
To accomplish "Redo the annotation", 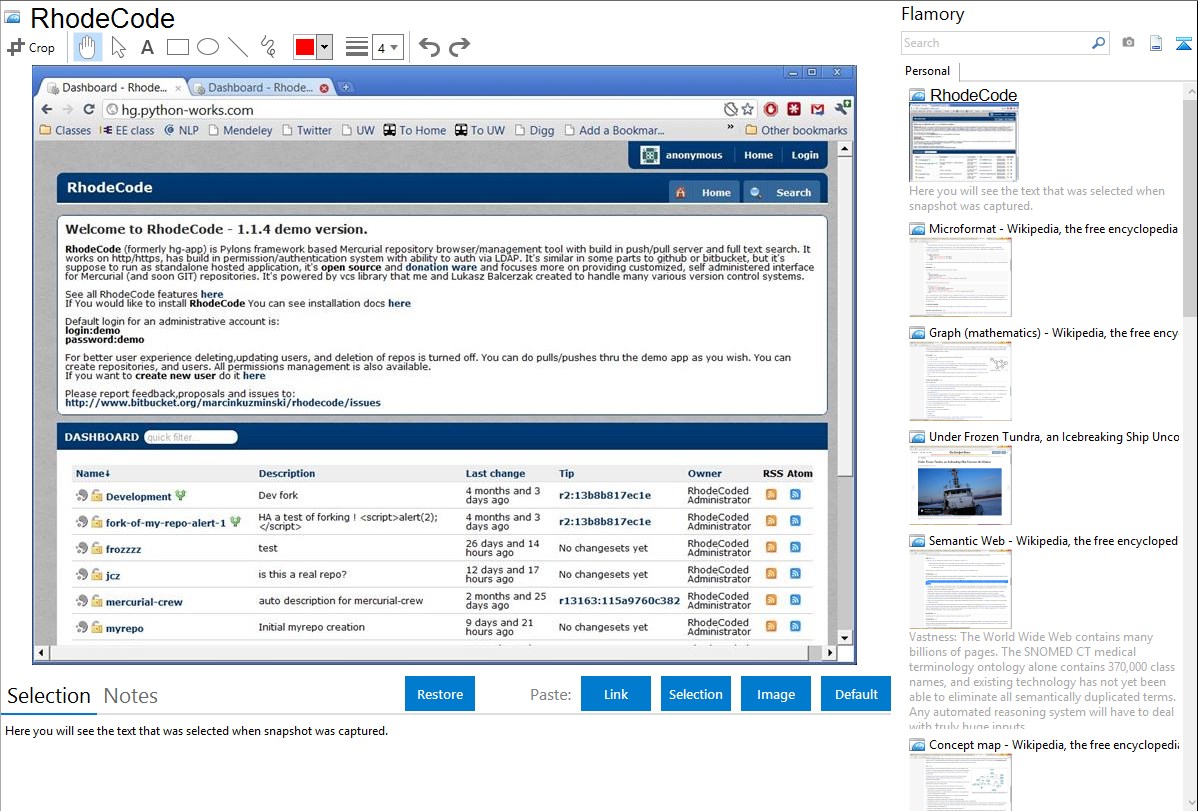I will (459, 47).
